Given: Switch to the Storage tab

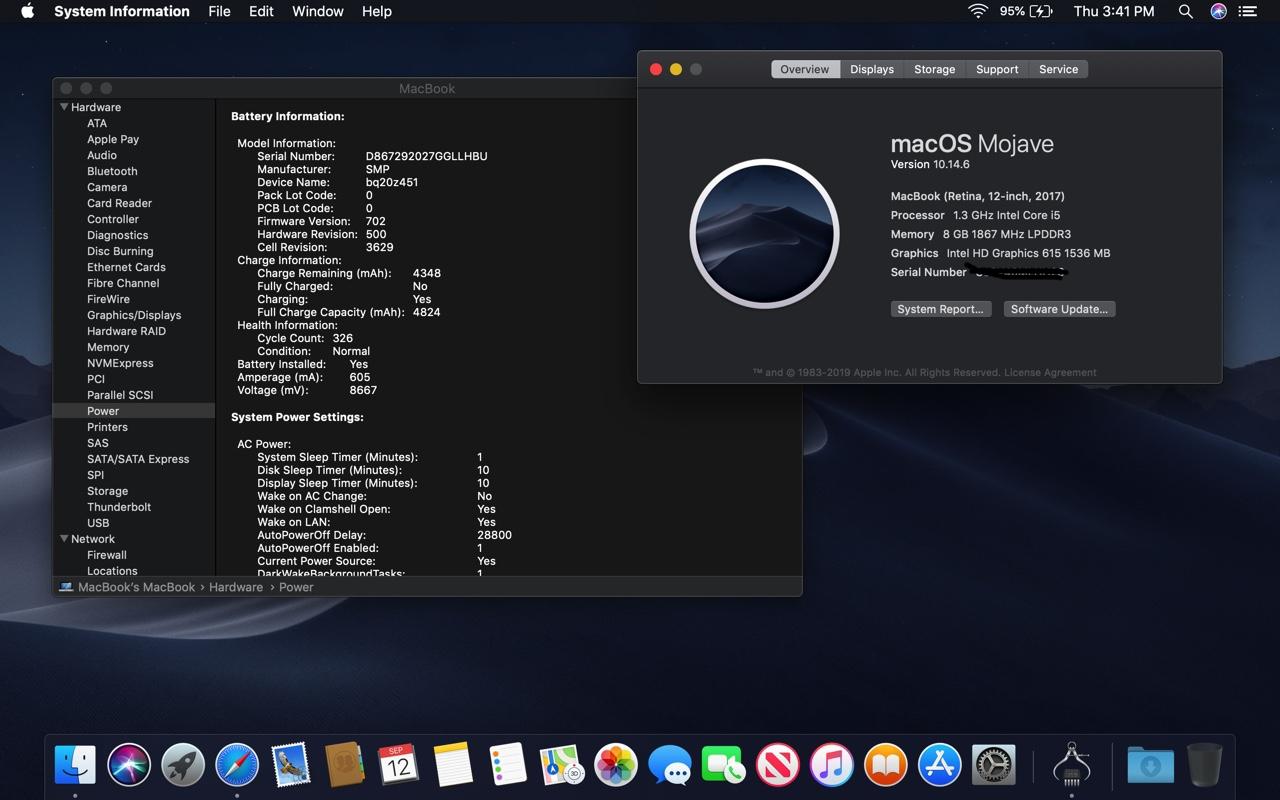Looking at the screenshot, I should click(x=934, y=69).
